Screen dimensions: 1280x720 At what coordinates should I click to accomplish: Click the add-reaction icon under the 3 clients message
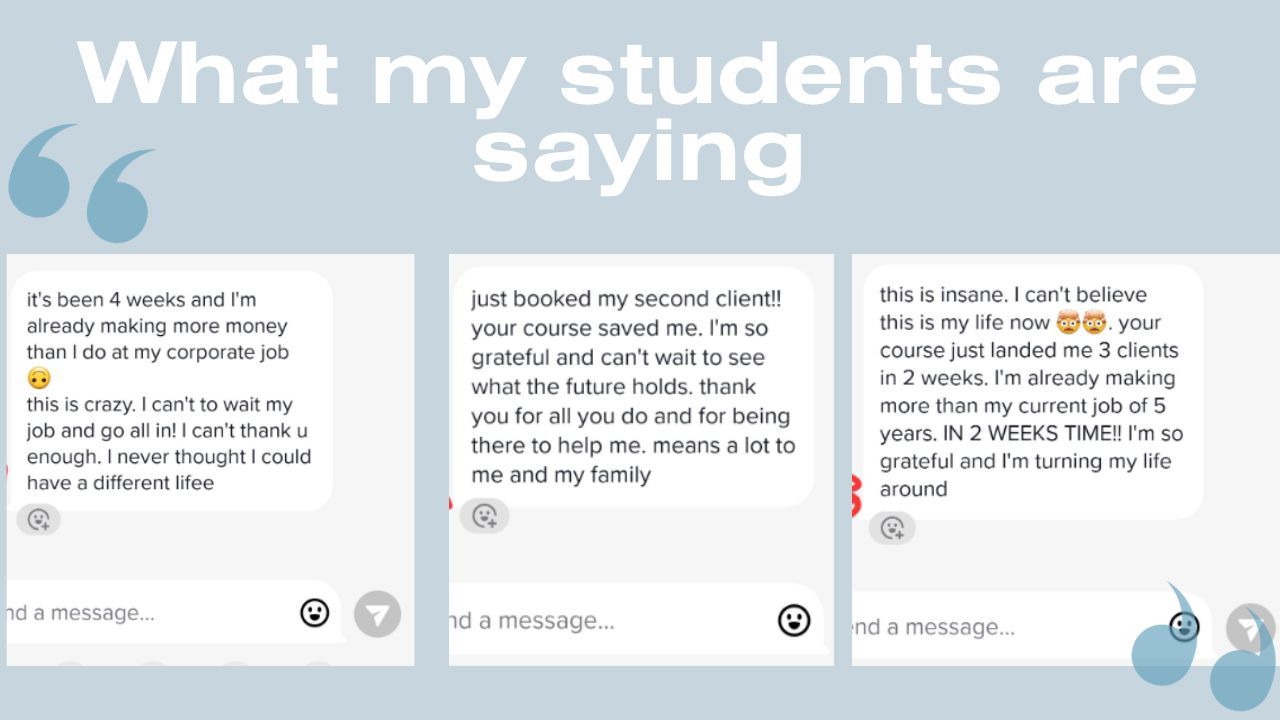[x=892, y=527]
